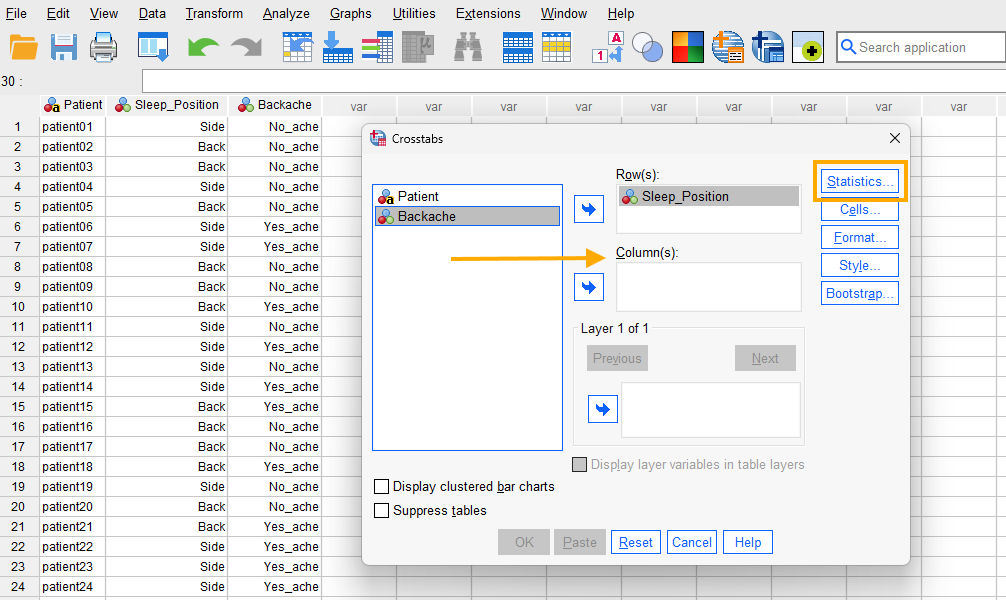This screenshot has width=1006, height=600.
Task: Save the dataset using the disk icon
Action: tap(63, 47)
